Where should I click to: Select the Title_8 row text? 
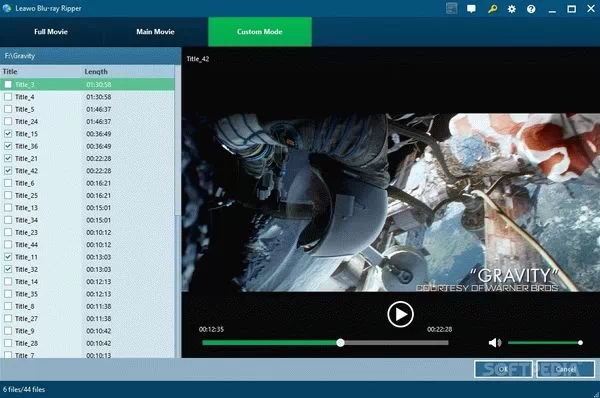point(25,306)
